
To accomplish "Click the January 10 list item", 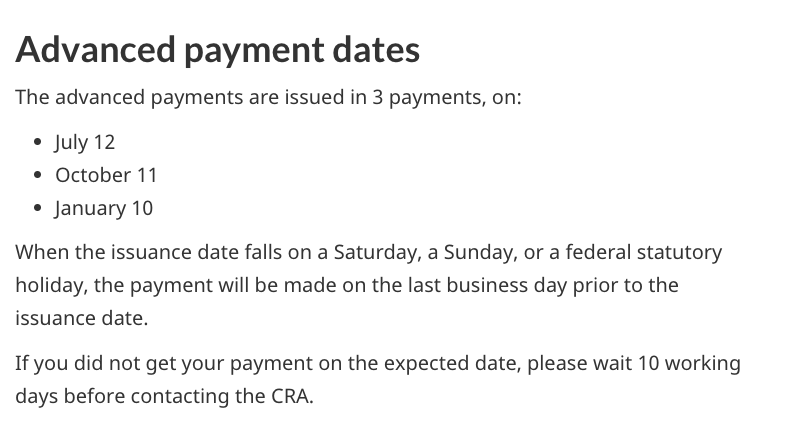I will click(104, 209).
